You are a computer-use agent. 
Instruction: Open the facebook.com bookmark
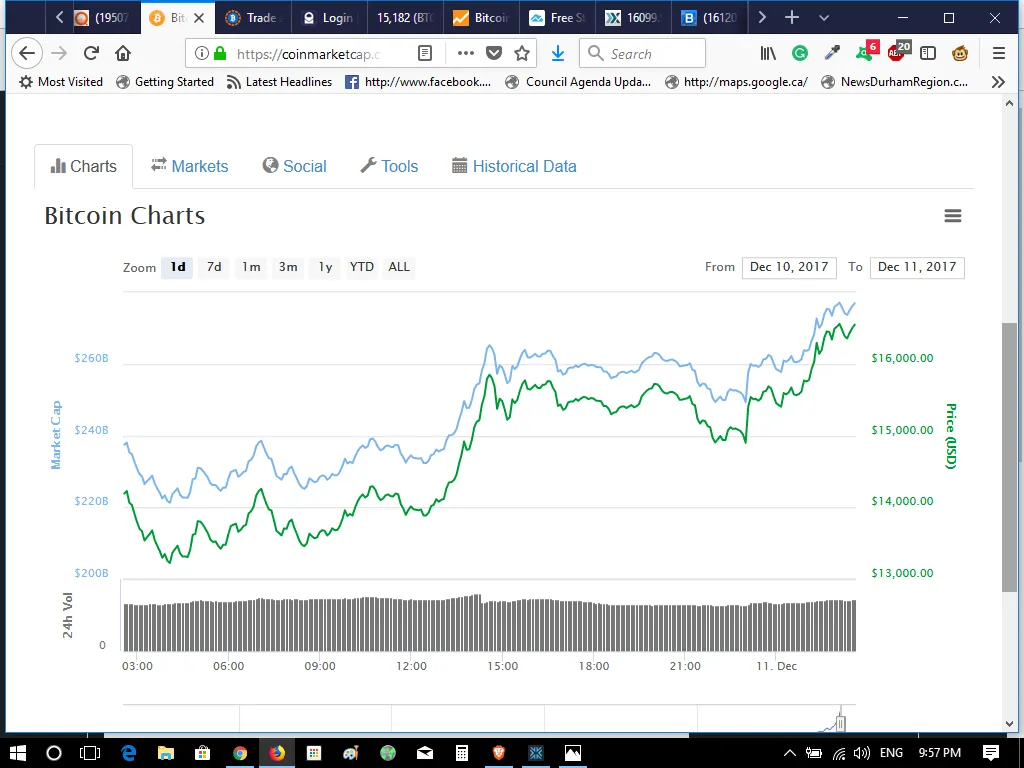pos(418,82)
